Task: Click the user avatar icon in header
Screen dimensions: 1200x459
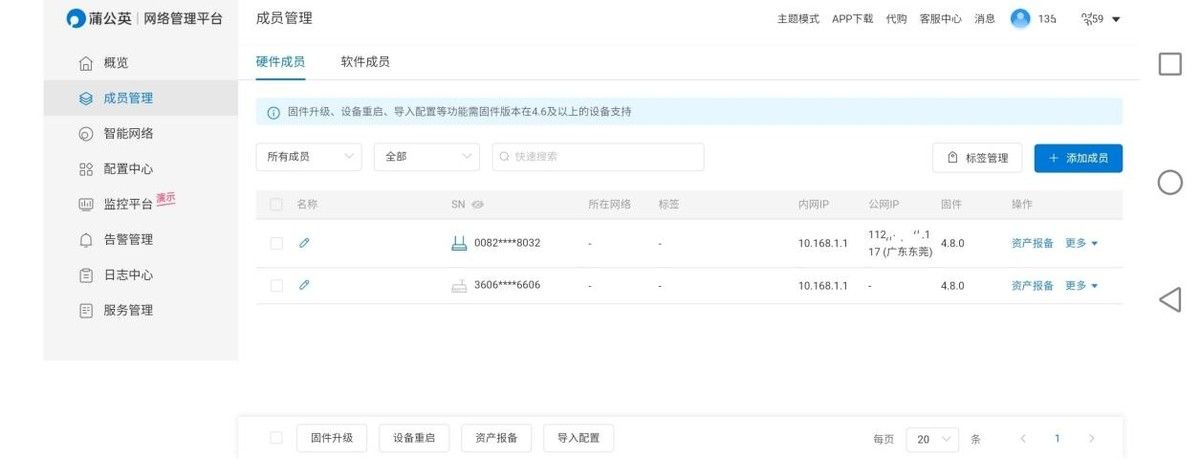Action: [x=1020, y=19]
